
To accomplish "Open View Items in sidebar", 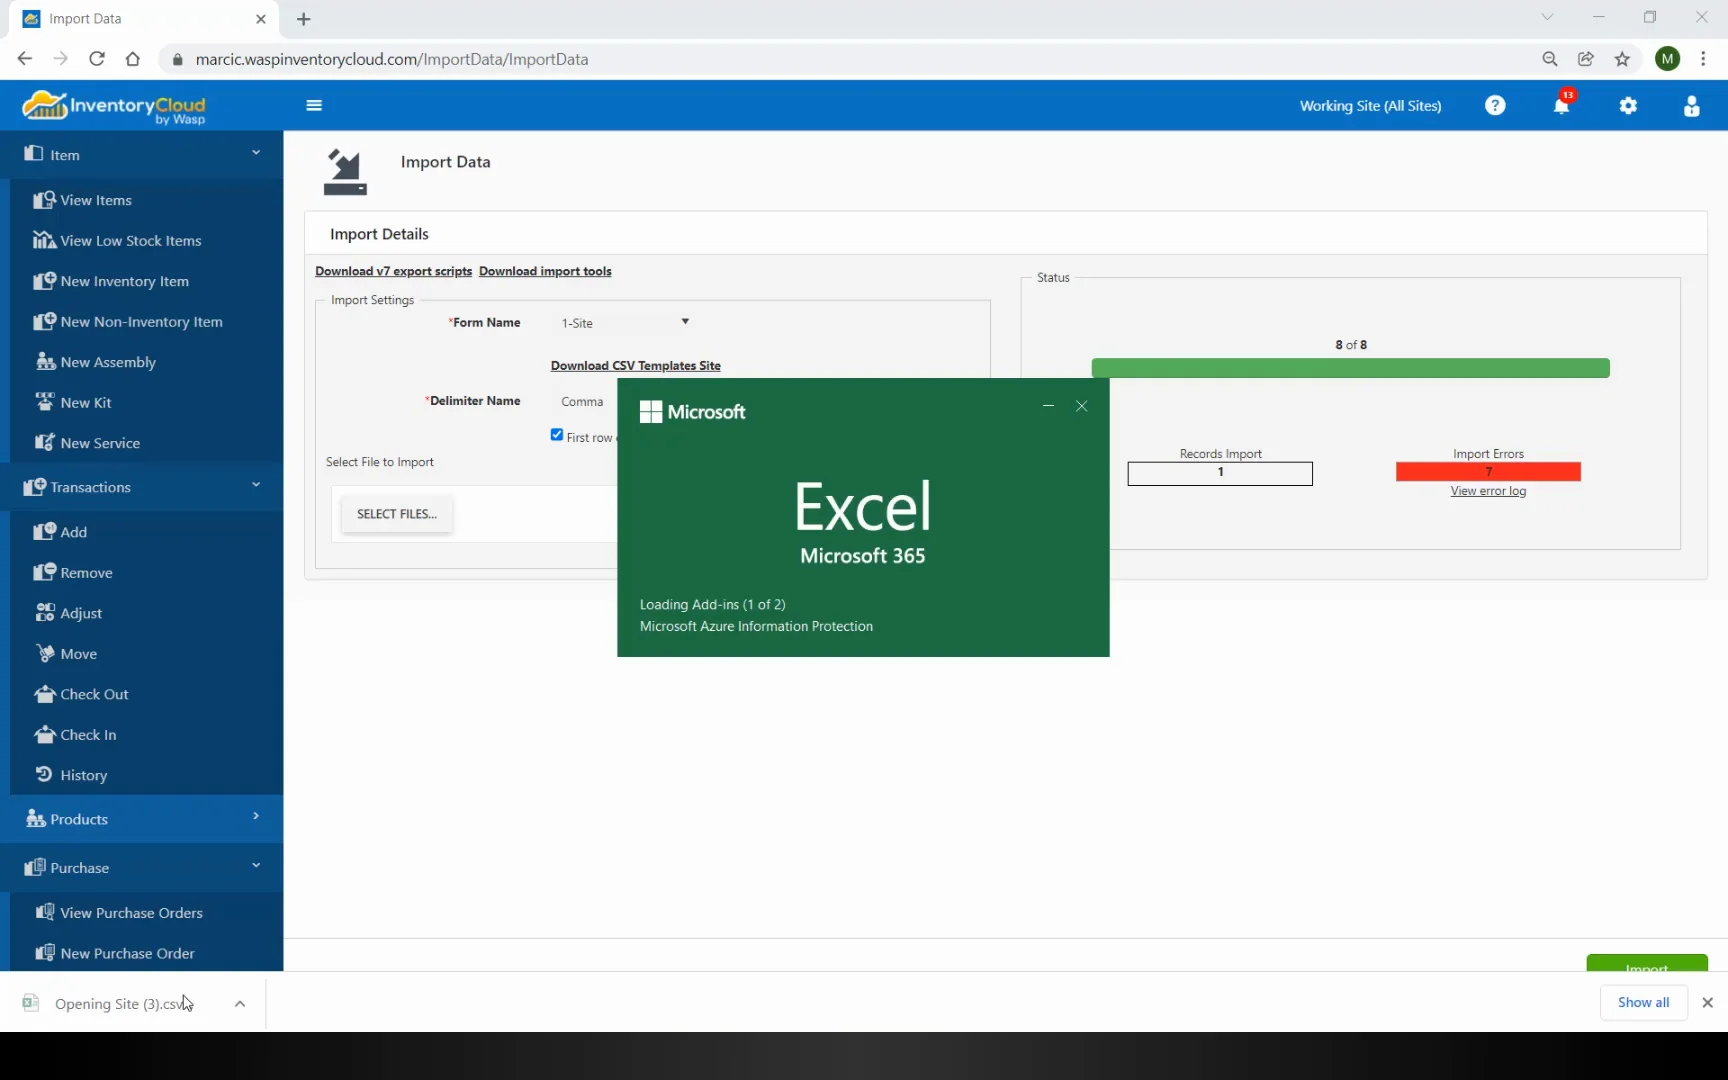I will pos(95,200).
